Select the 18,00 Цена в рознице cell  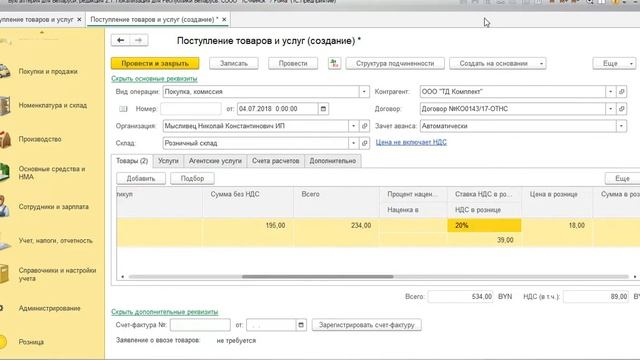point(557,225)
